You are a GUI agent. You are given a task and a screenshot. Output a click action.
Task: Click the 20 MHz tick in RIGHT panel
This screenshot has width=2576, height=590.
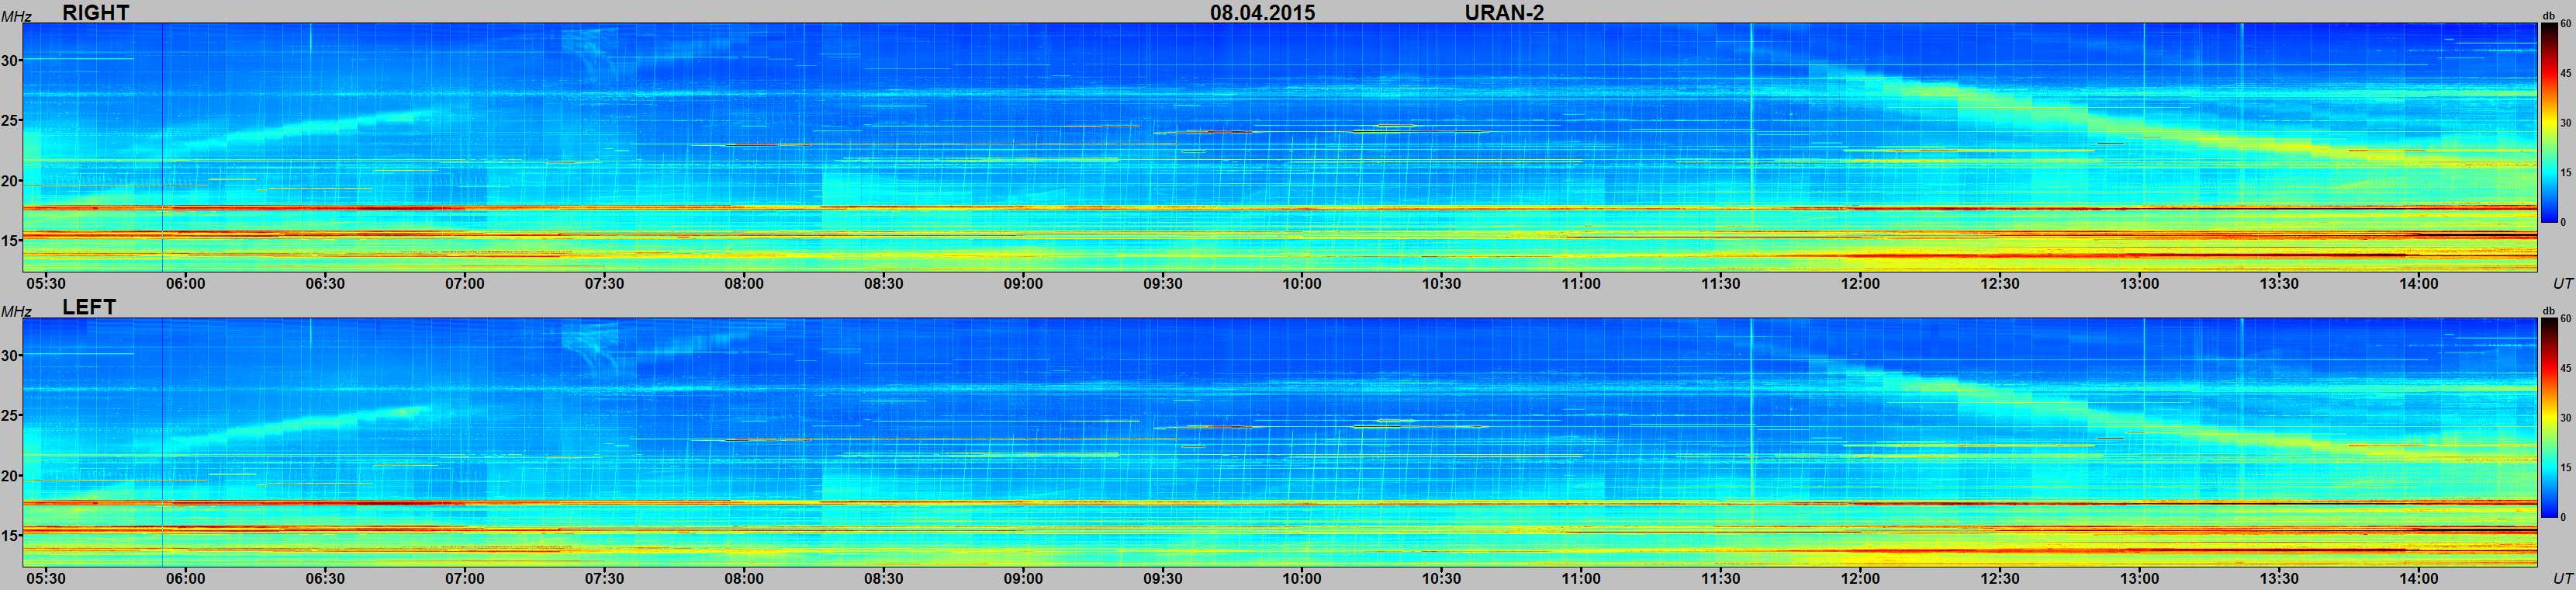coord(10,181)
